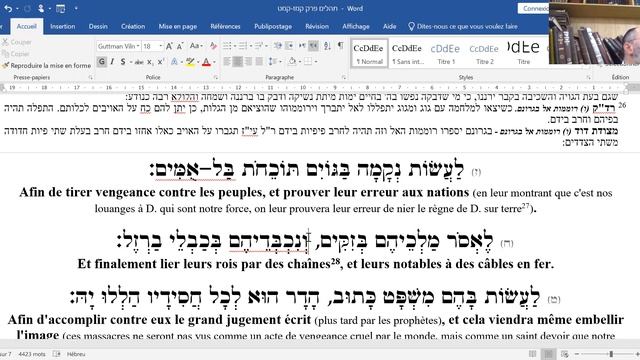Select the Références tab
The width and height of the screenshot is (640, 360).
tap(225, 26)
